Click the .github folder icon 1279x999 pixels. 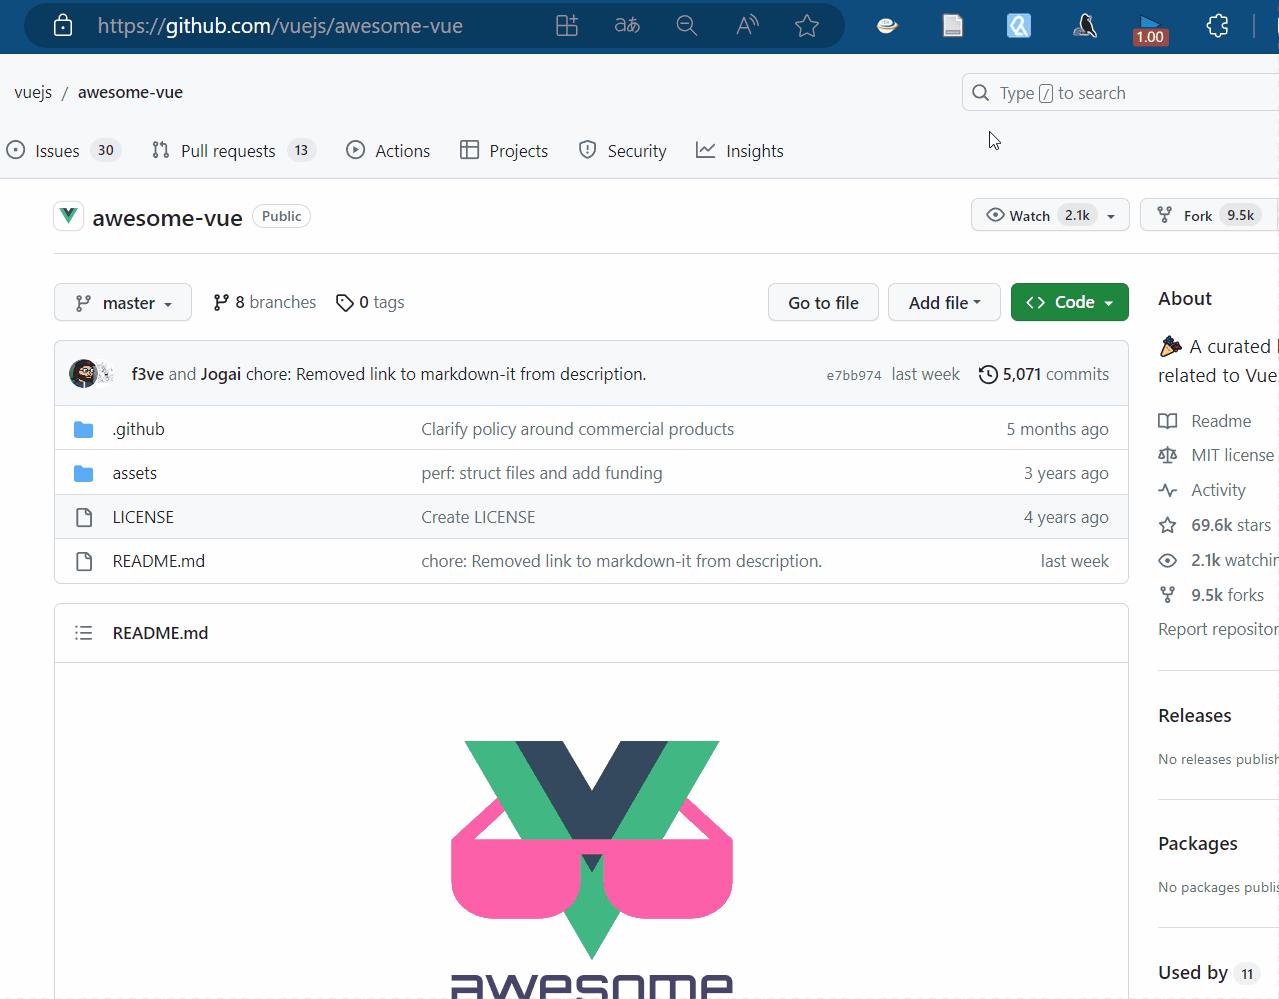tap(84, 429)
